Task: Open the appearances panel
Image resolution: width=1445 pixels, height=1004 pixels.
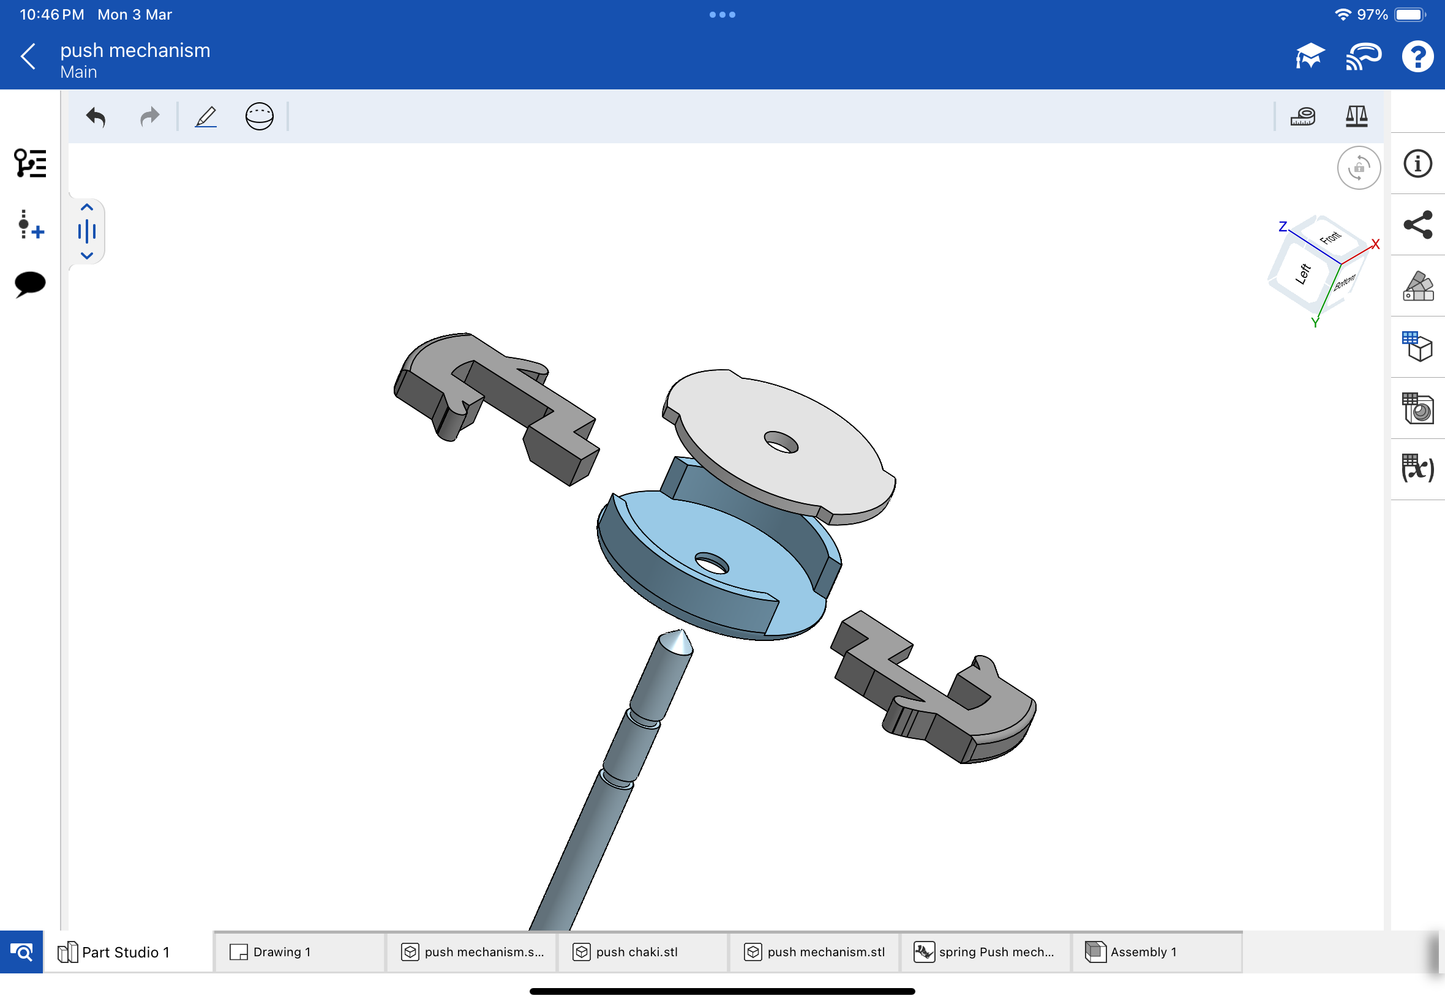Action: [x=1417, y=286]
